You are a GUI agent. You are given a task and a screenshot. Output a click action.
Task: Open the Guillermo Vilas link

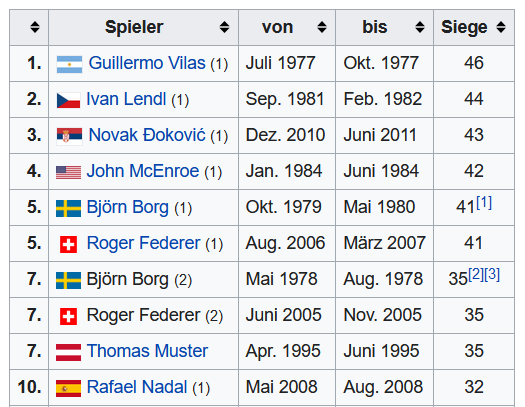click(x=147, y=63)
